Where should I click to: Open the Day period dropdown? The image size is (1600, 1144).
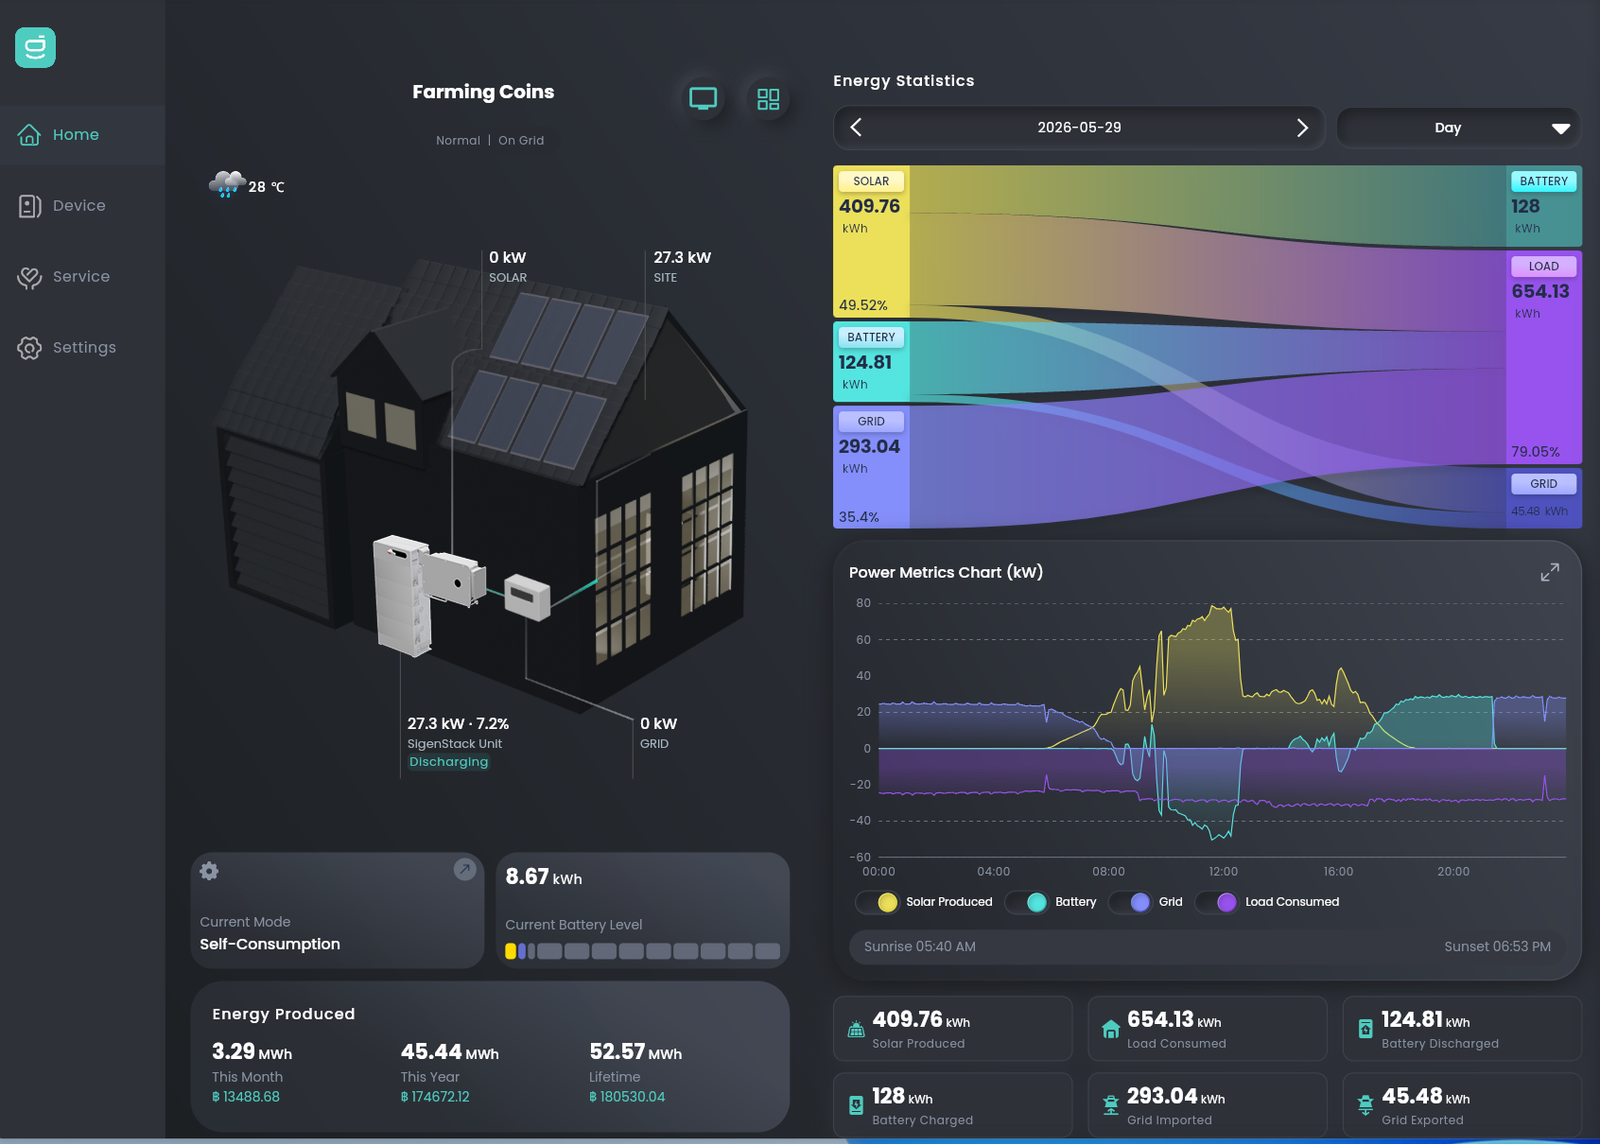pos(1458,128)
